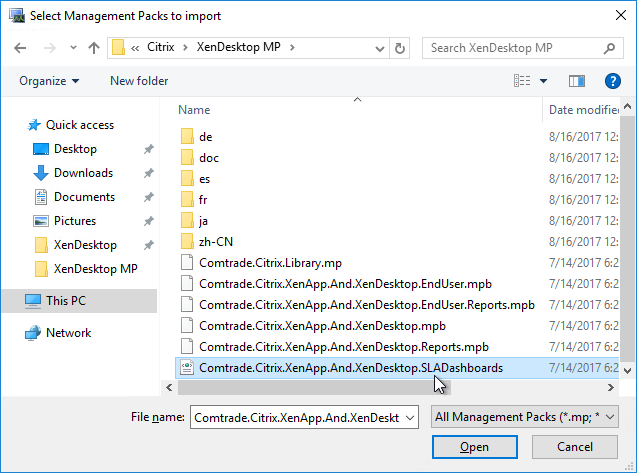Sort files by Date modified column

coord(583,110)
